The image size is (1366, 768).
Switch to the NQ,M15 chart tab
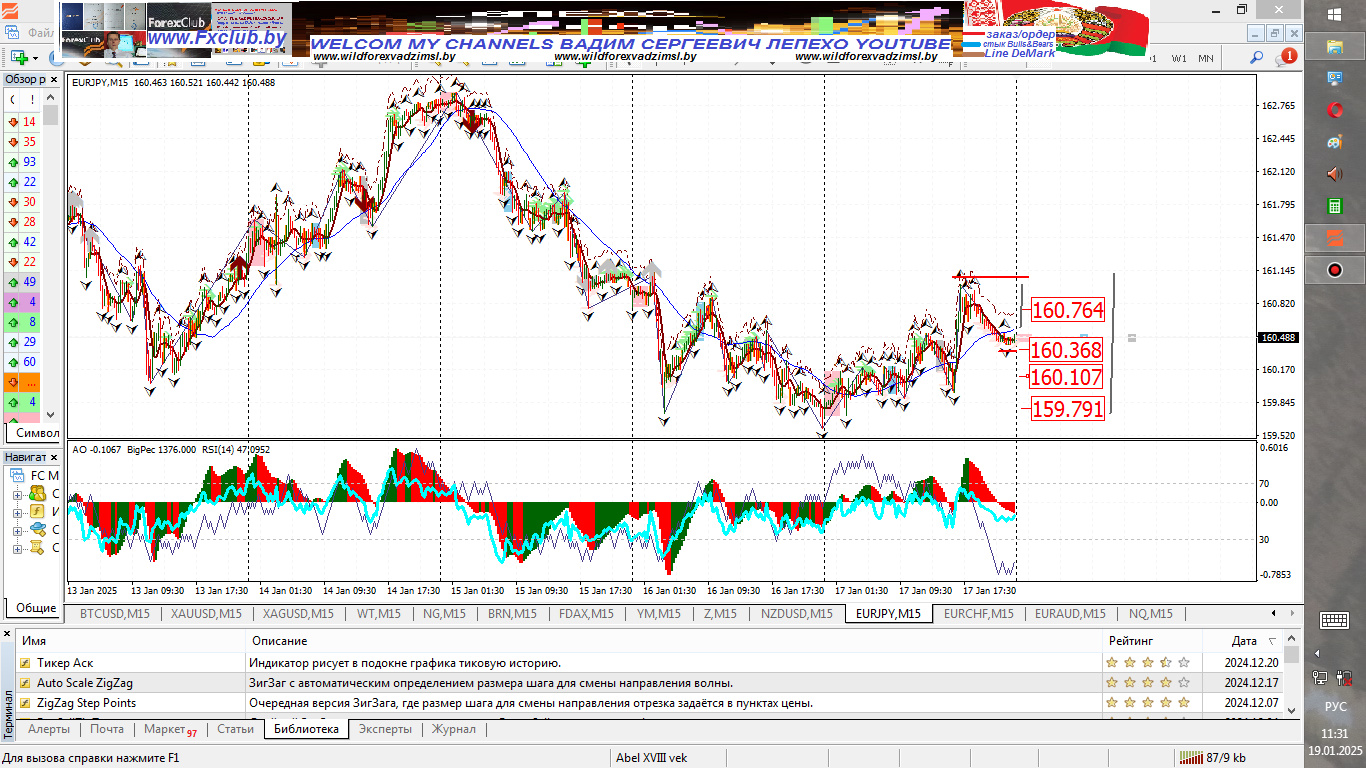point(1150,614)
